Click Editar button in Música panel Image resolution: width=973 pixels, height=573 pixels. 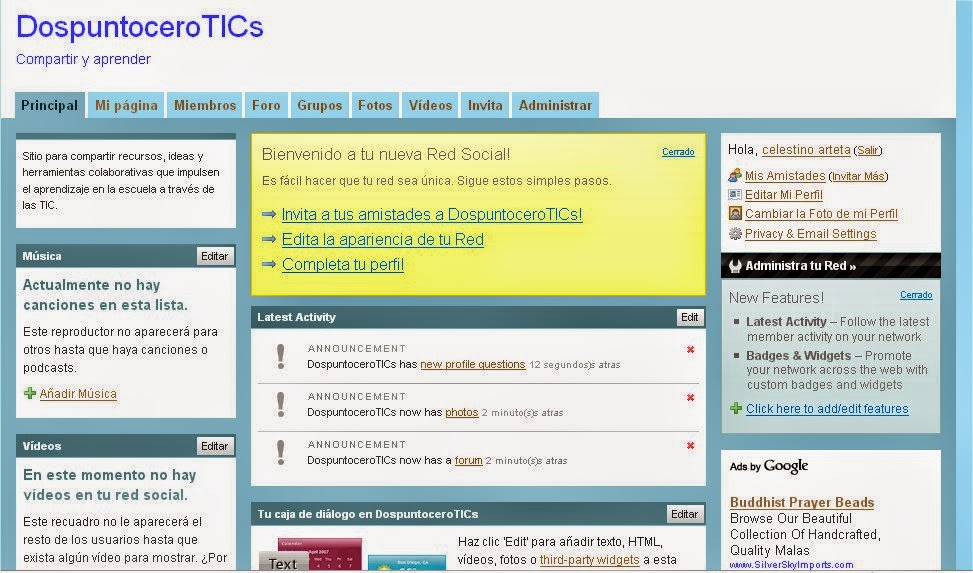pos(215,256)
